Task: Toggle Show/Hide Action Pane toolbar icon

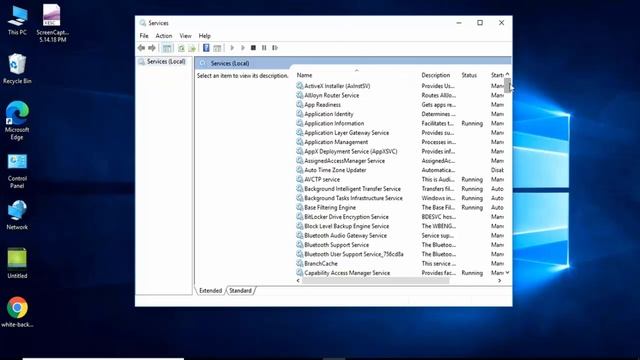Action: (217, 48)
